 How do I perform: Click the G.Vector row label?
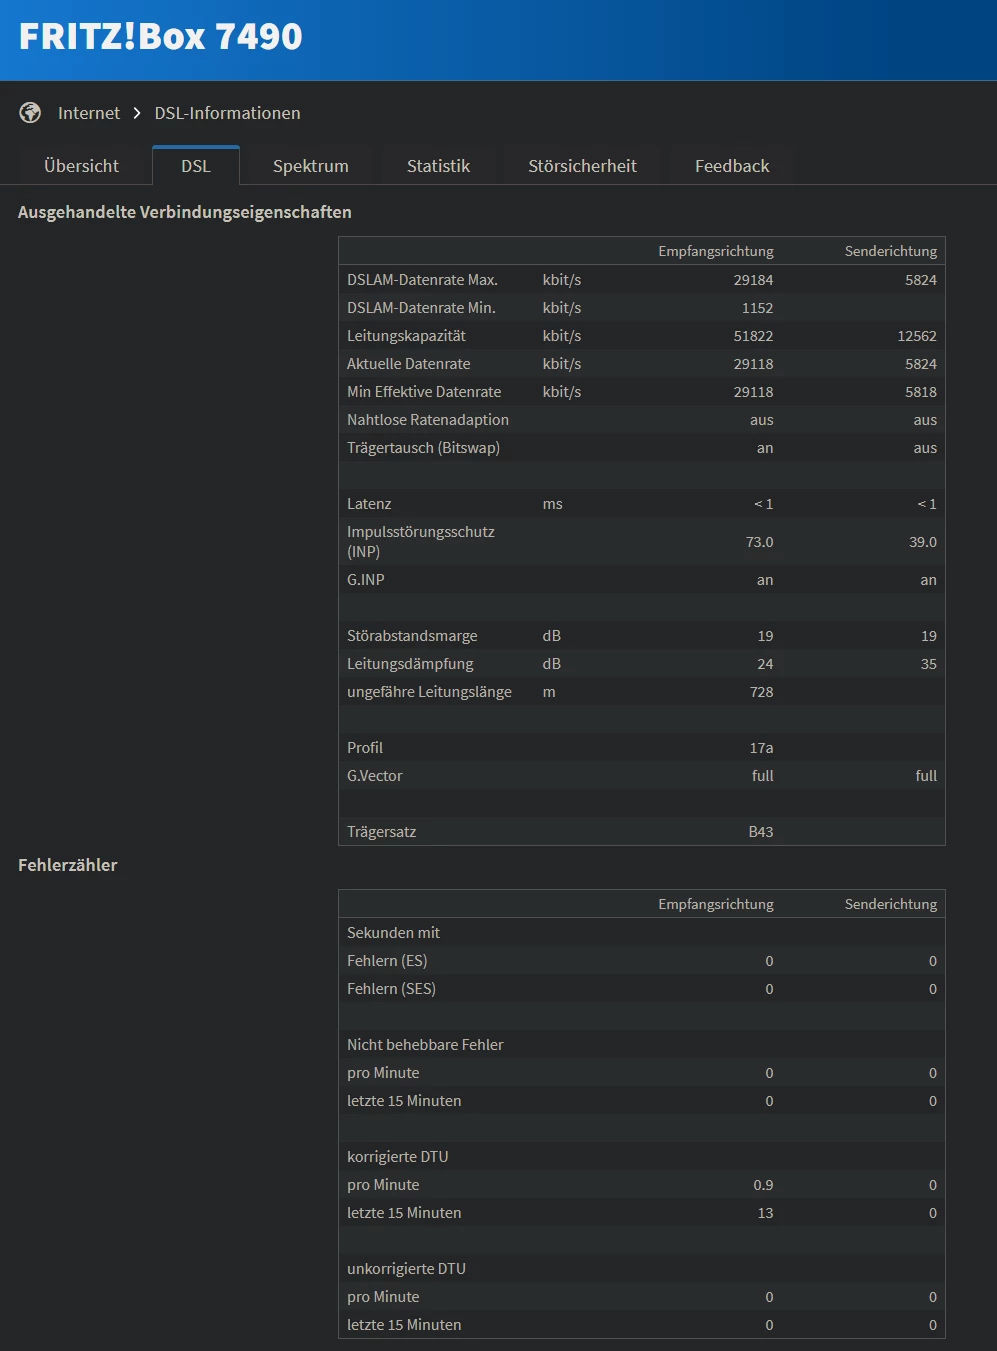pos(375,776)
